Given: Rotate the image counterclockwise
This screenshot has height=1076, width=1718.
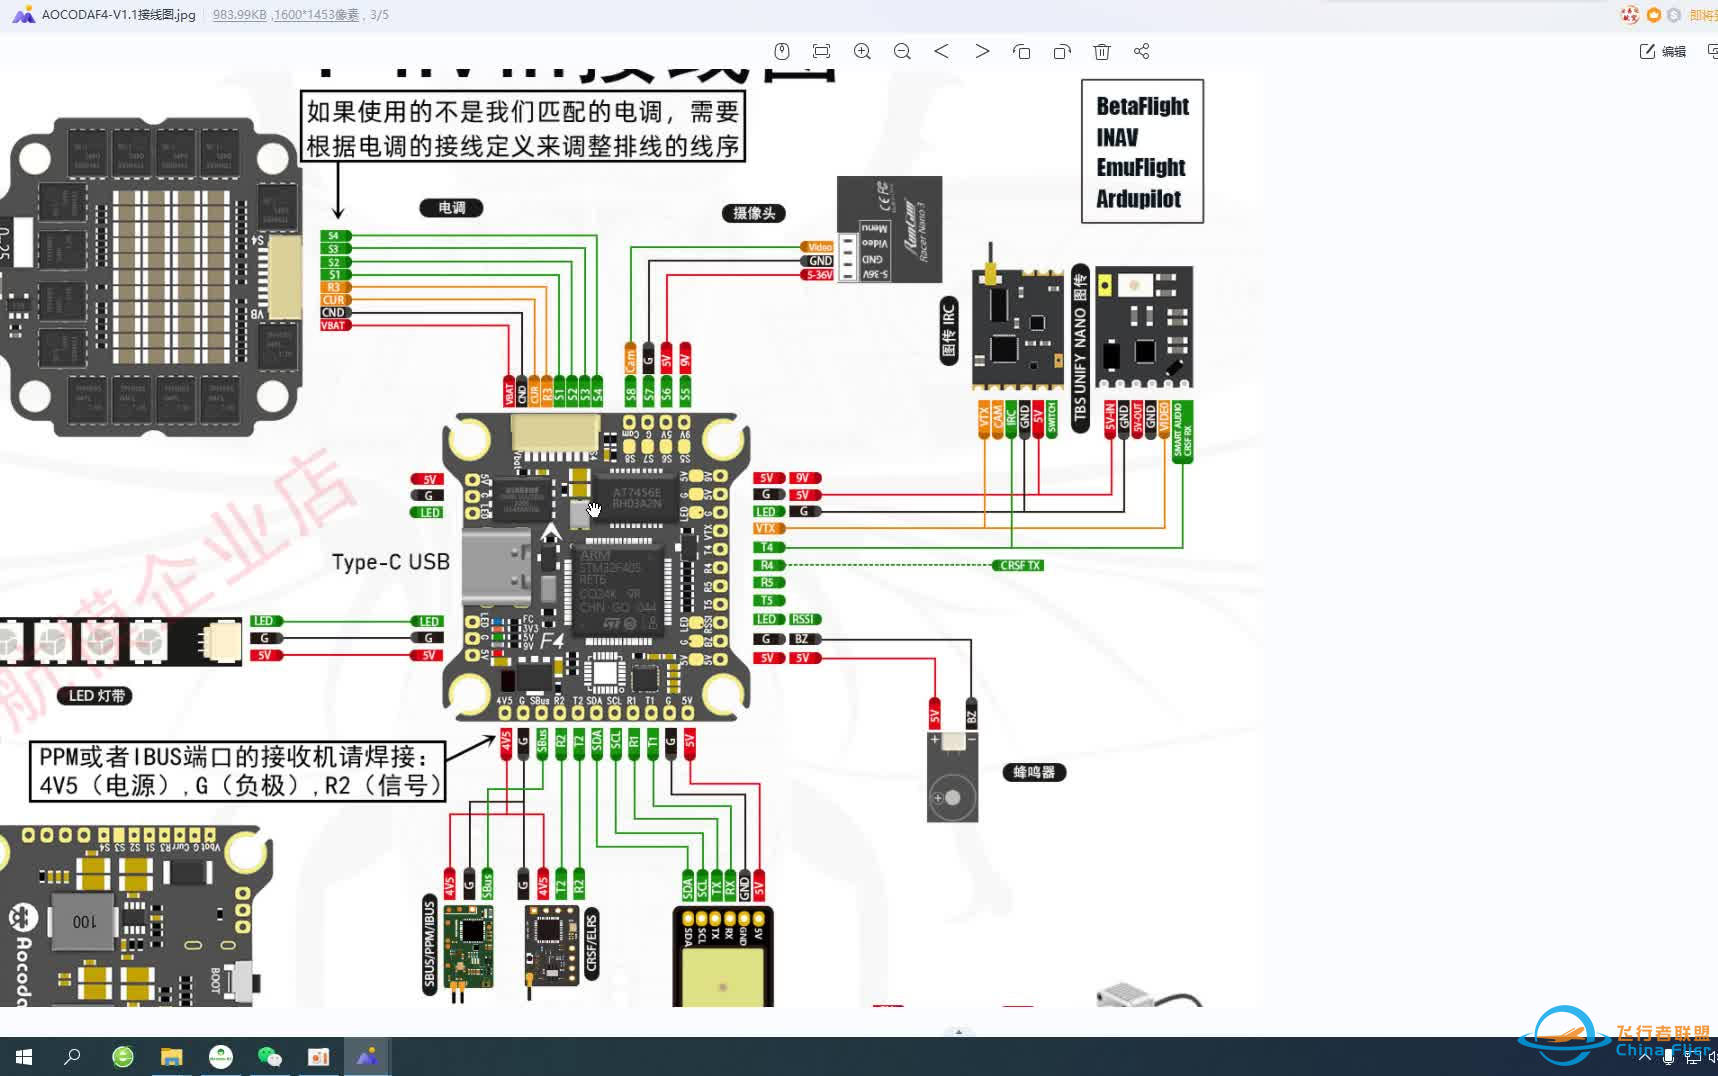Looking at the screenshot, I should (x=1021, y=51).
